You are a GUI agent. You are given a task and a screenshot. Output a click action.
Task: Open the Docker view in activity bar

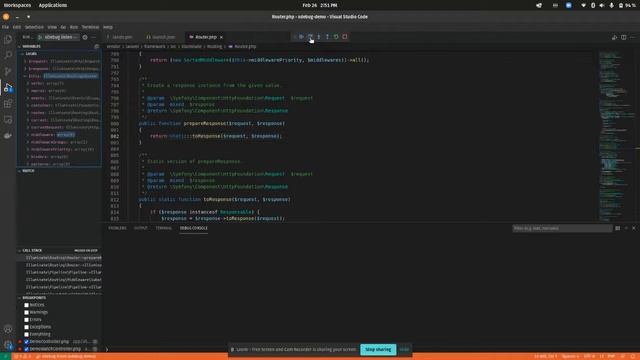point(8,136)
